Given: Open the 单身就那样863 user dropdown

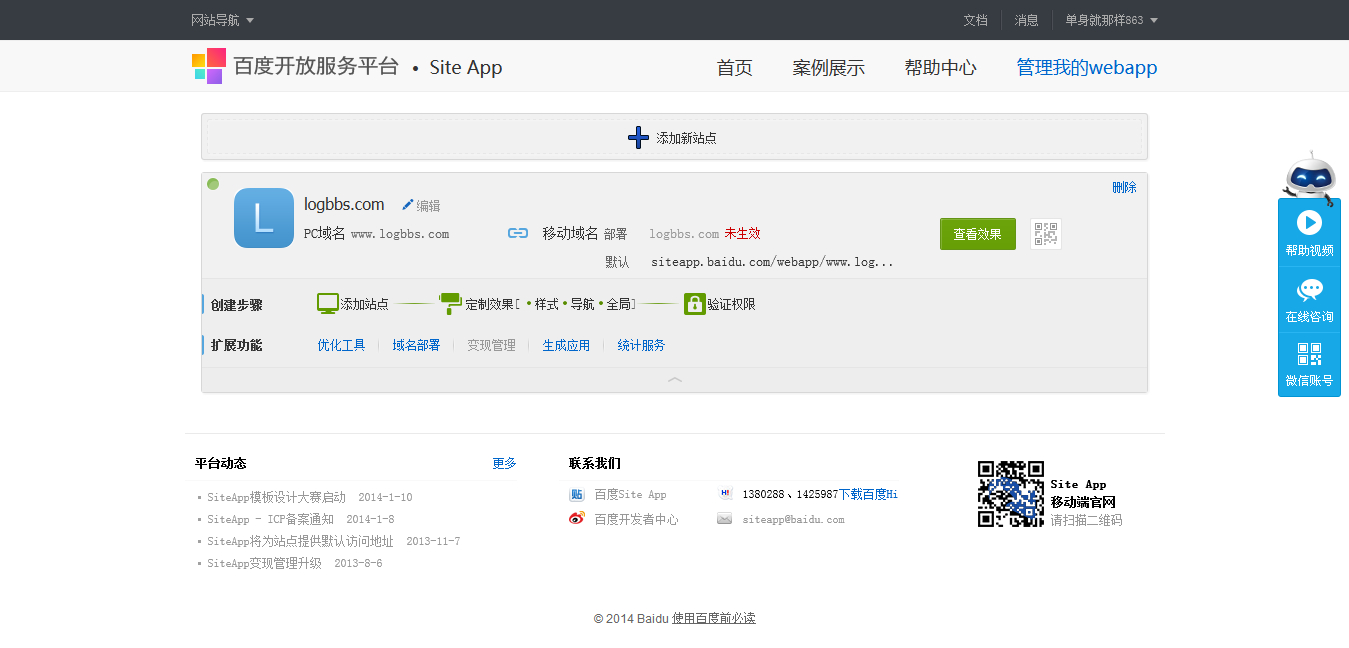Looking at the screenshot, I should coord(1111,20).
